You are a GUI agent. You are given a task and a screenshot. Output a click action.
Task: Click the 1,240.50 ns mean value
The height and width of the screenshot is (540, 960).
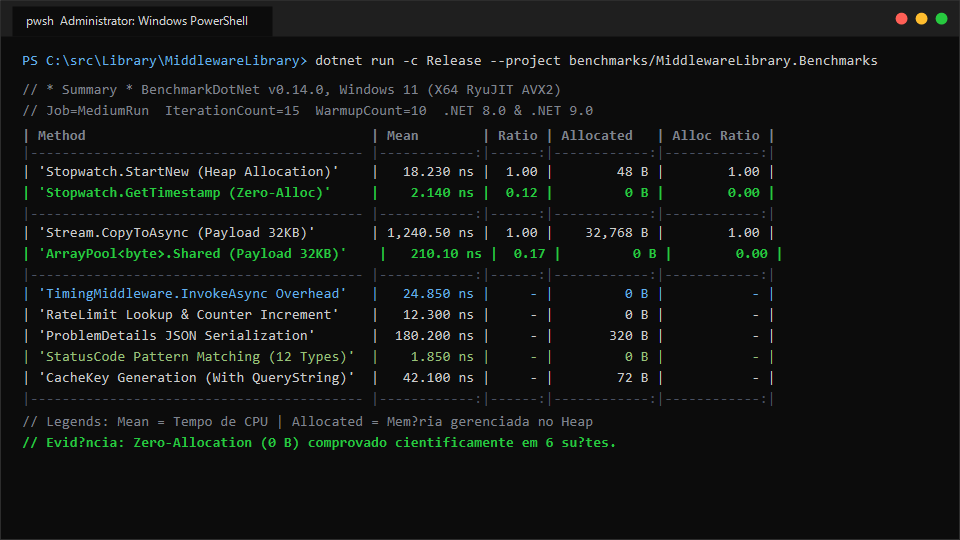(x=430, y=233)
